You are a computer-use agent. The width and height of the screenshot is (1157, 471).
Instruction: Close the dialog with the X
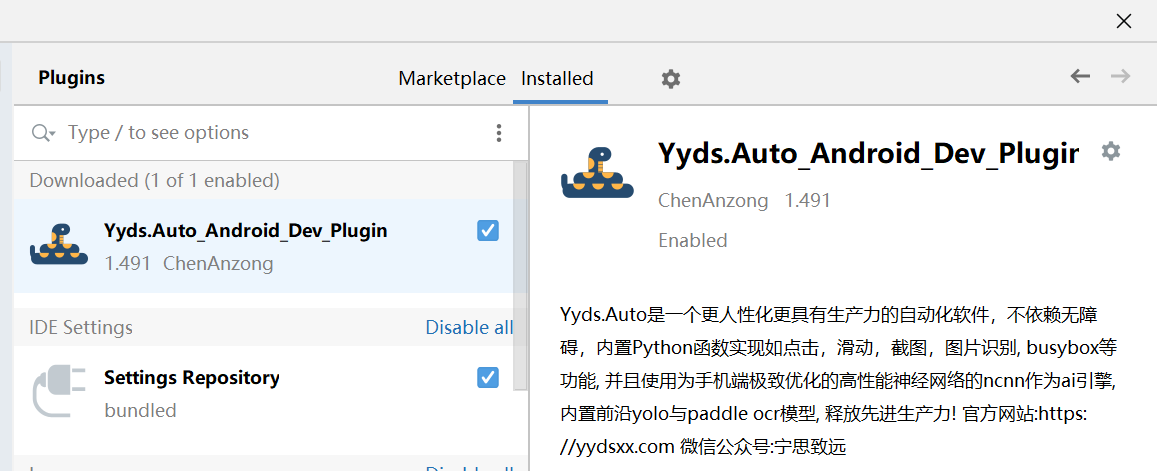tap(1124, 21)
